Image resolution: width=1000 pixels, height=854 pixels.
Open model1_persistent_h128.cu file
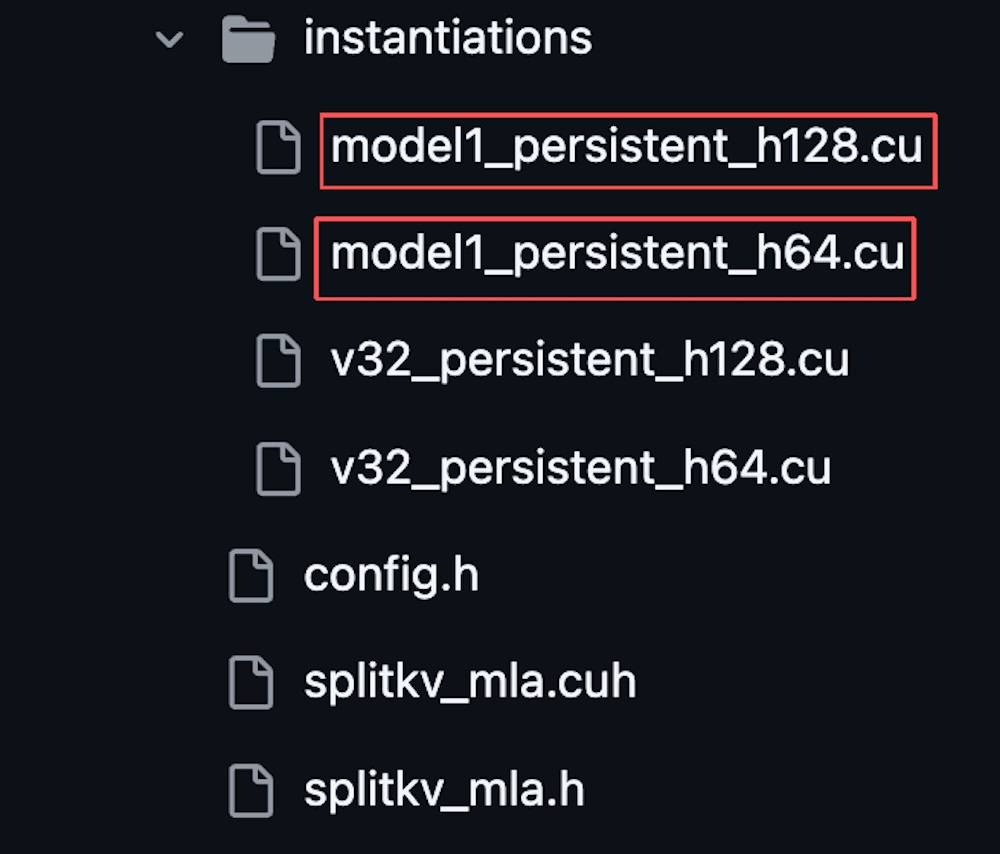626,148
